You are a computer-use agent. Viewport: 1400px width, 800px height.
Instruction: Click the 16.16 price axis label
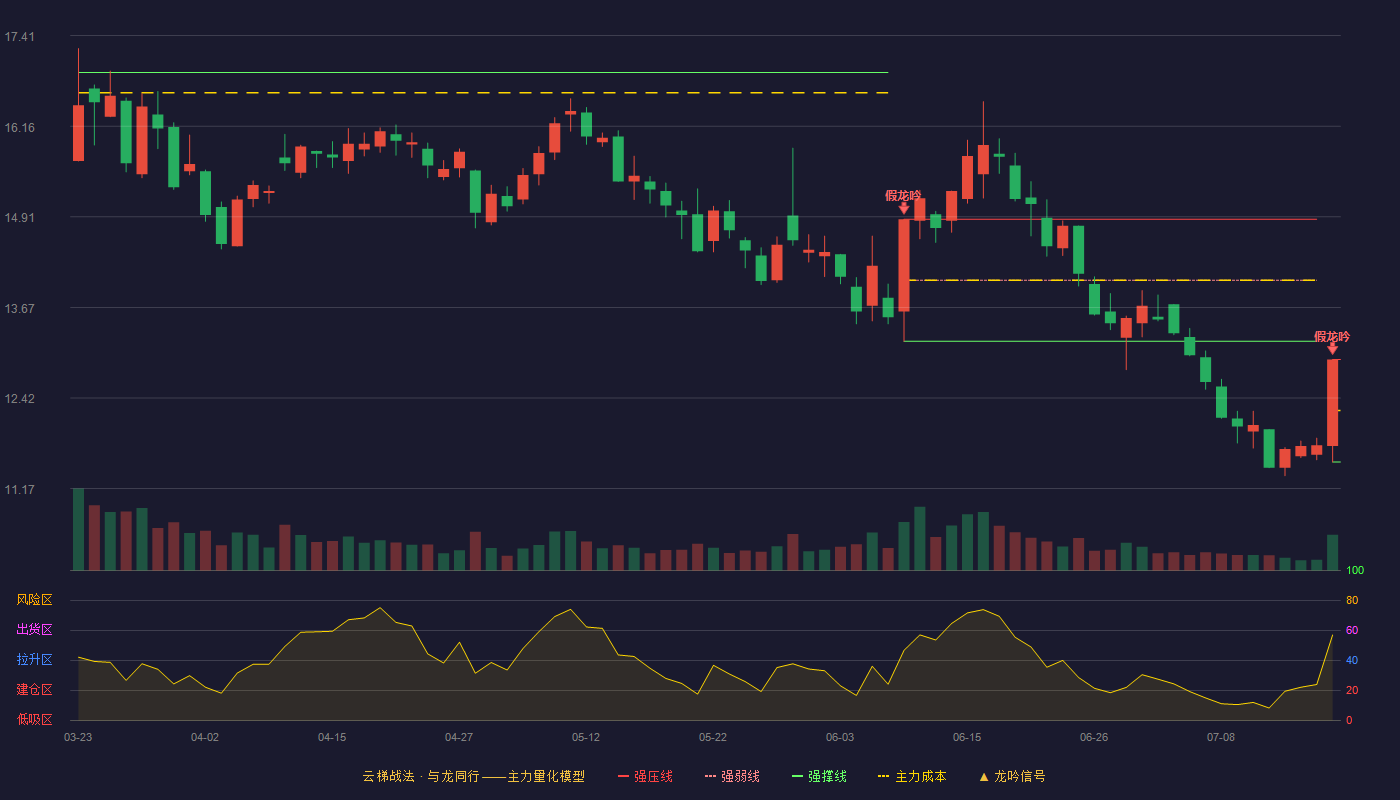pyautogui.click(x=19, y=128)
